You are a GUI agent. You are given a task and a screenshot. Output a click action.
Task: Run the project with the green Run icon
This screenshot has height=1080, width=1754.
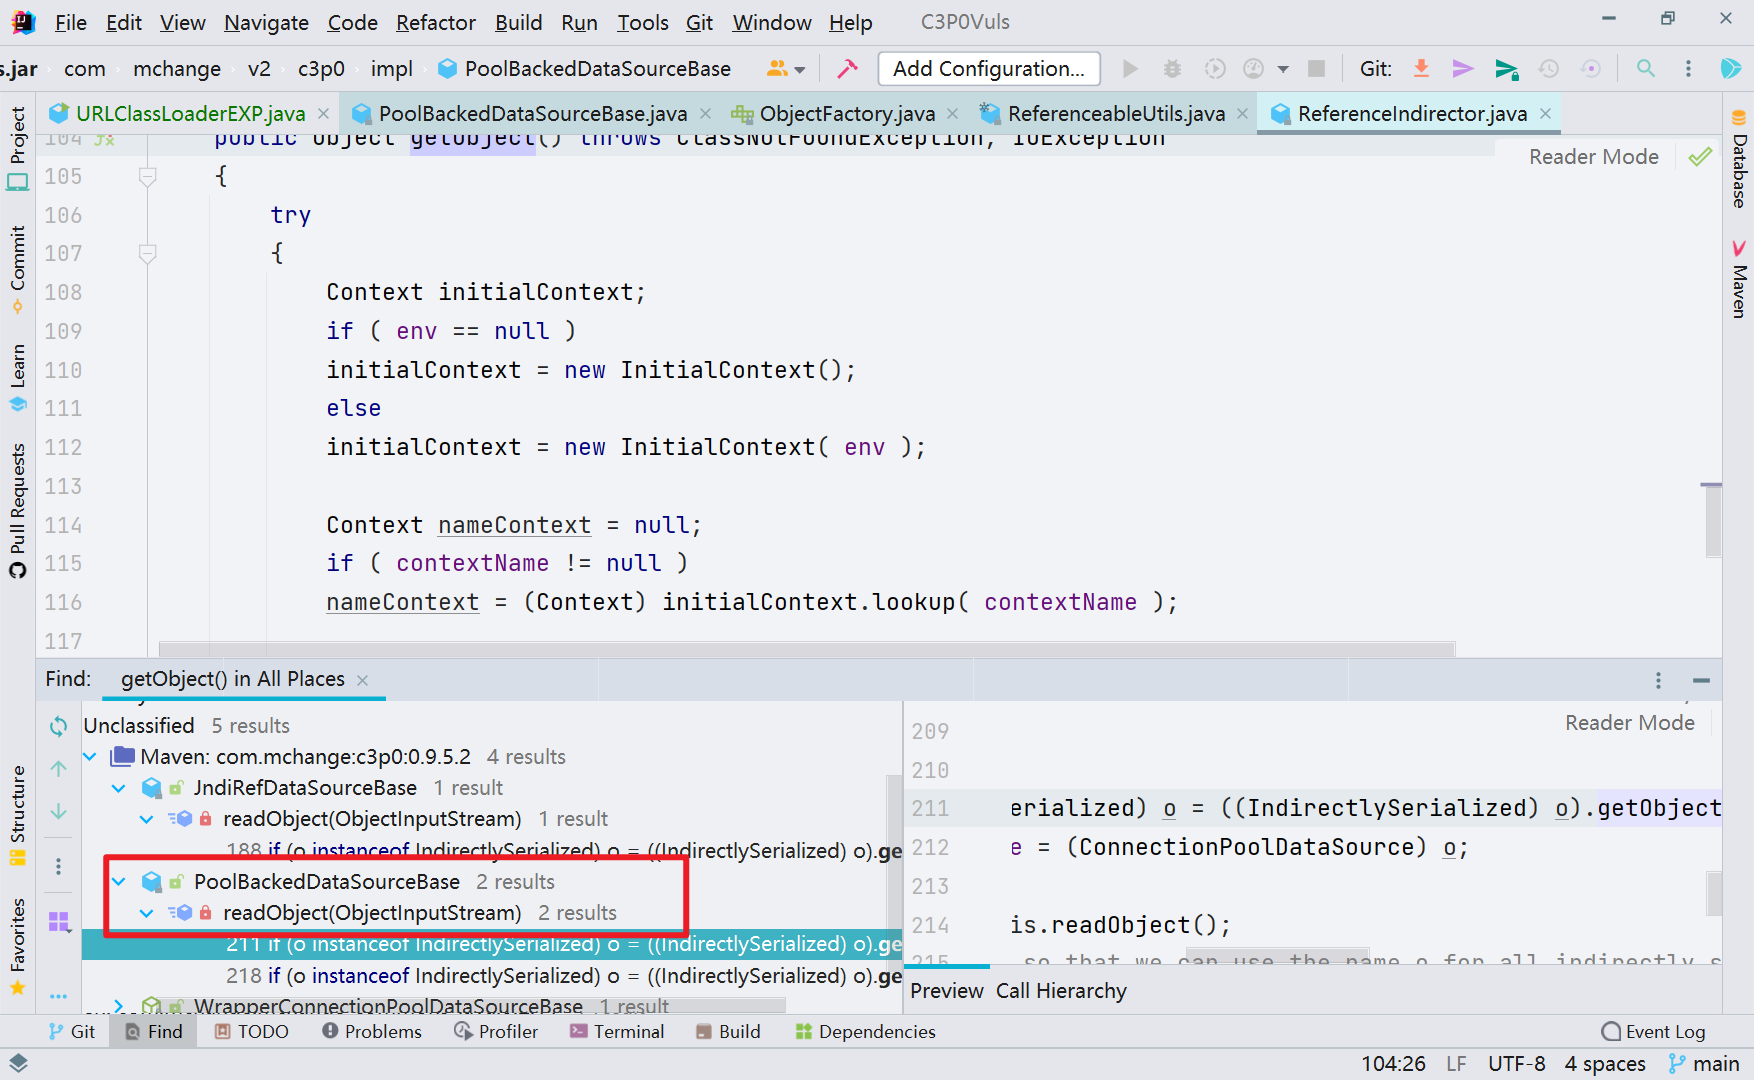coord(1130,68)
